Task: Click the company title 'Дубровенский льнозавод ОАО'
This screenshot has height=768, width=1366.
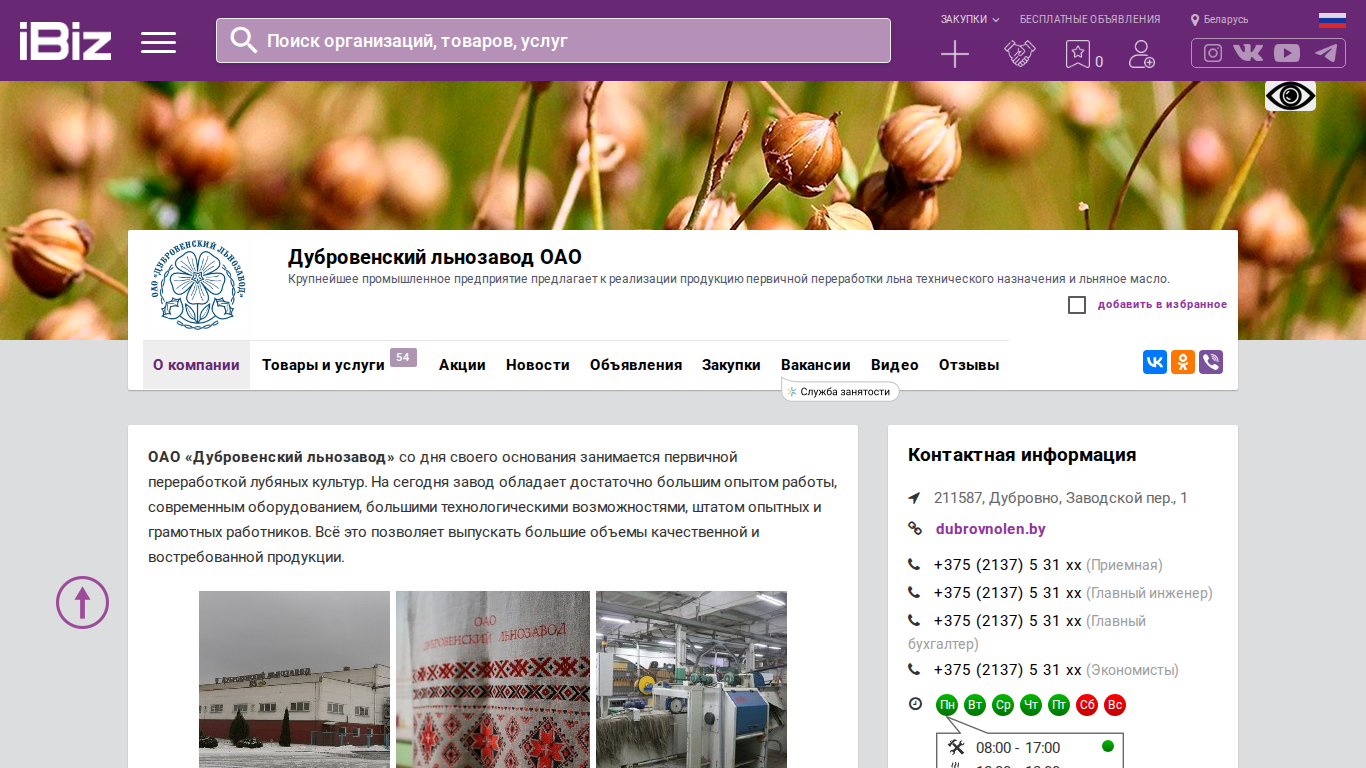Action: pos(435,257)
